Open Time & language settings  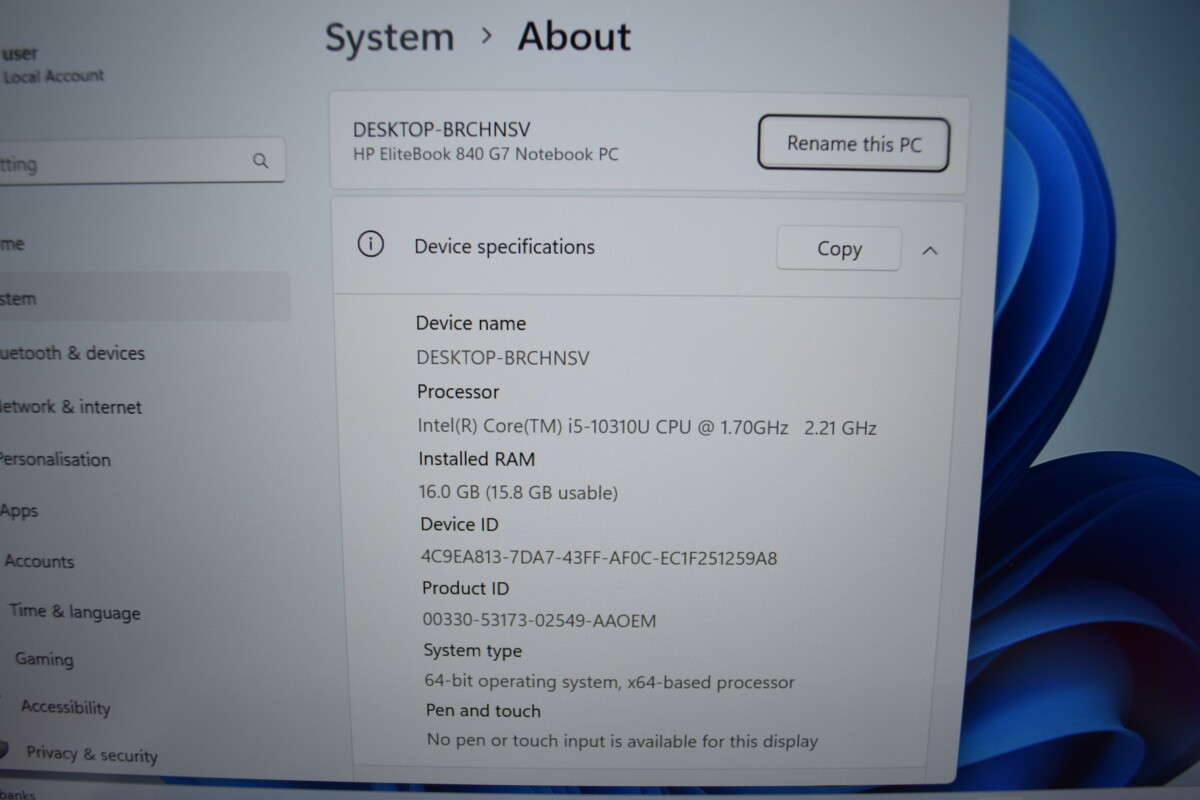pyautogui.click(x=75, y=612)
